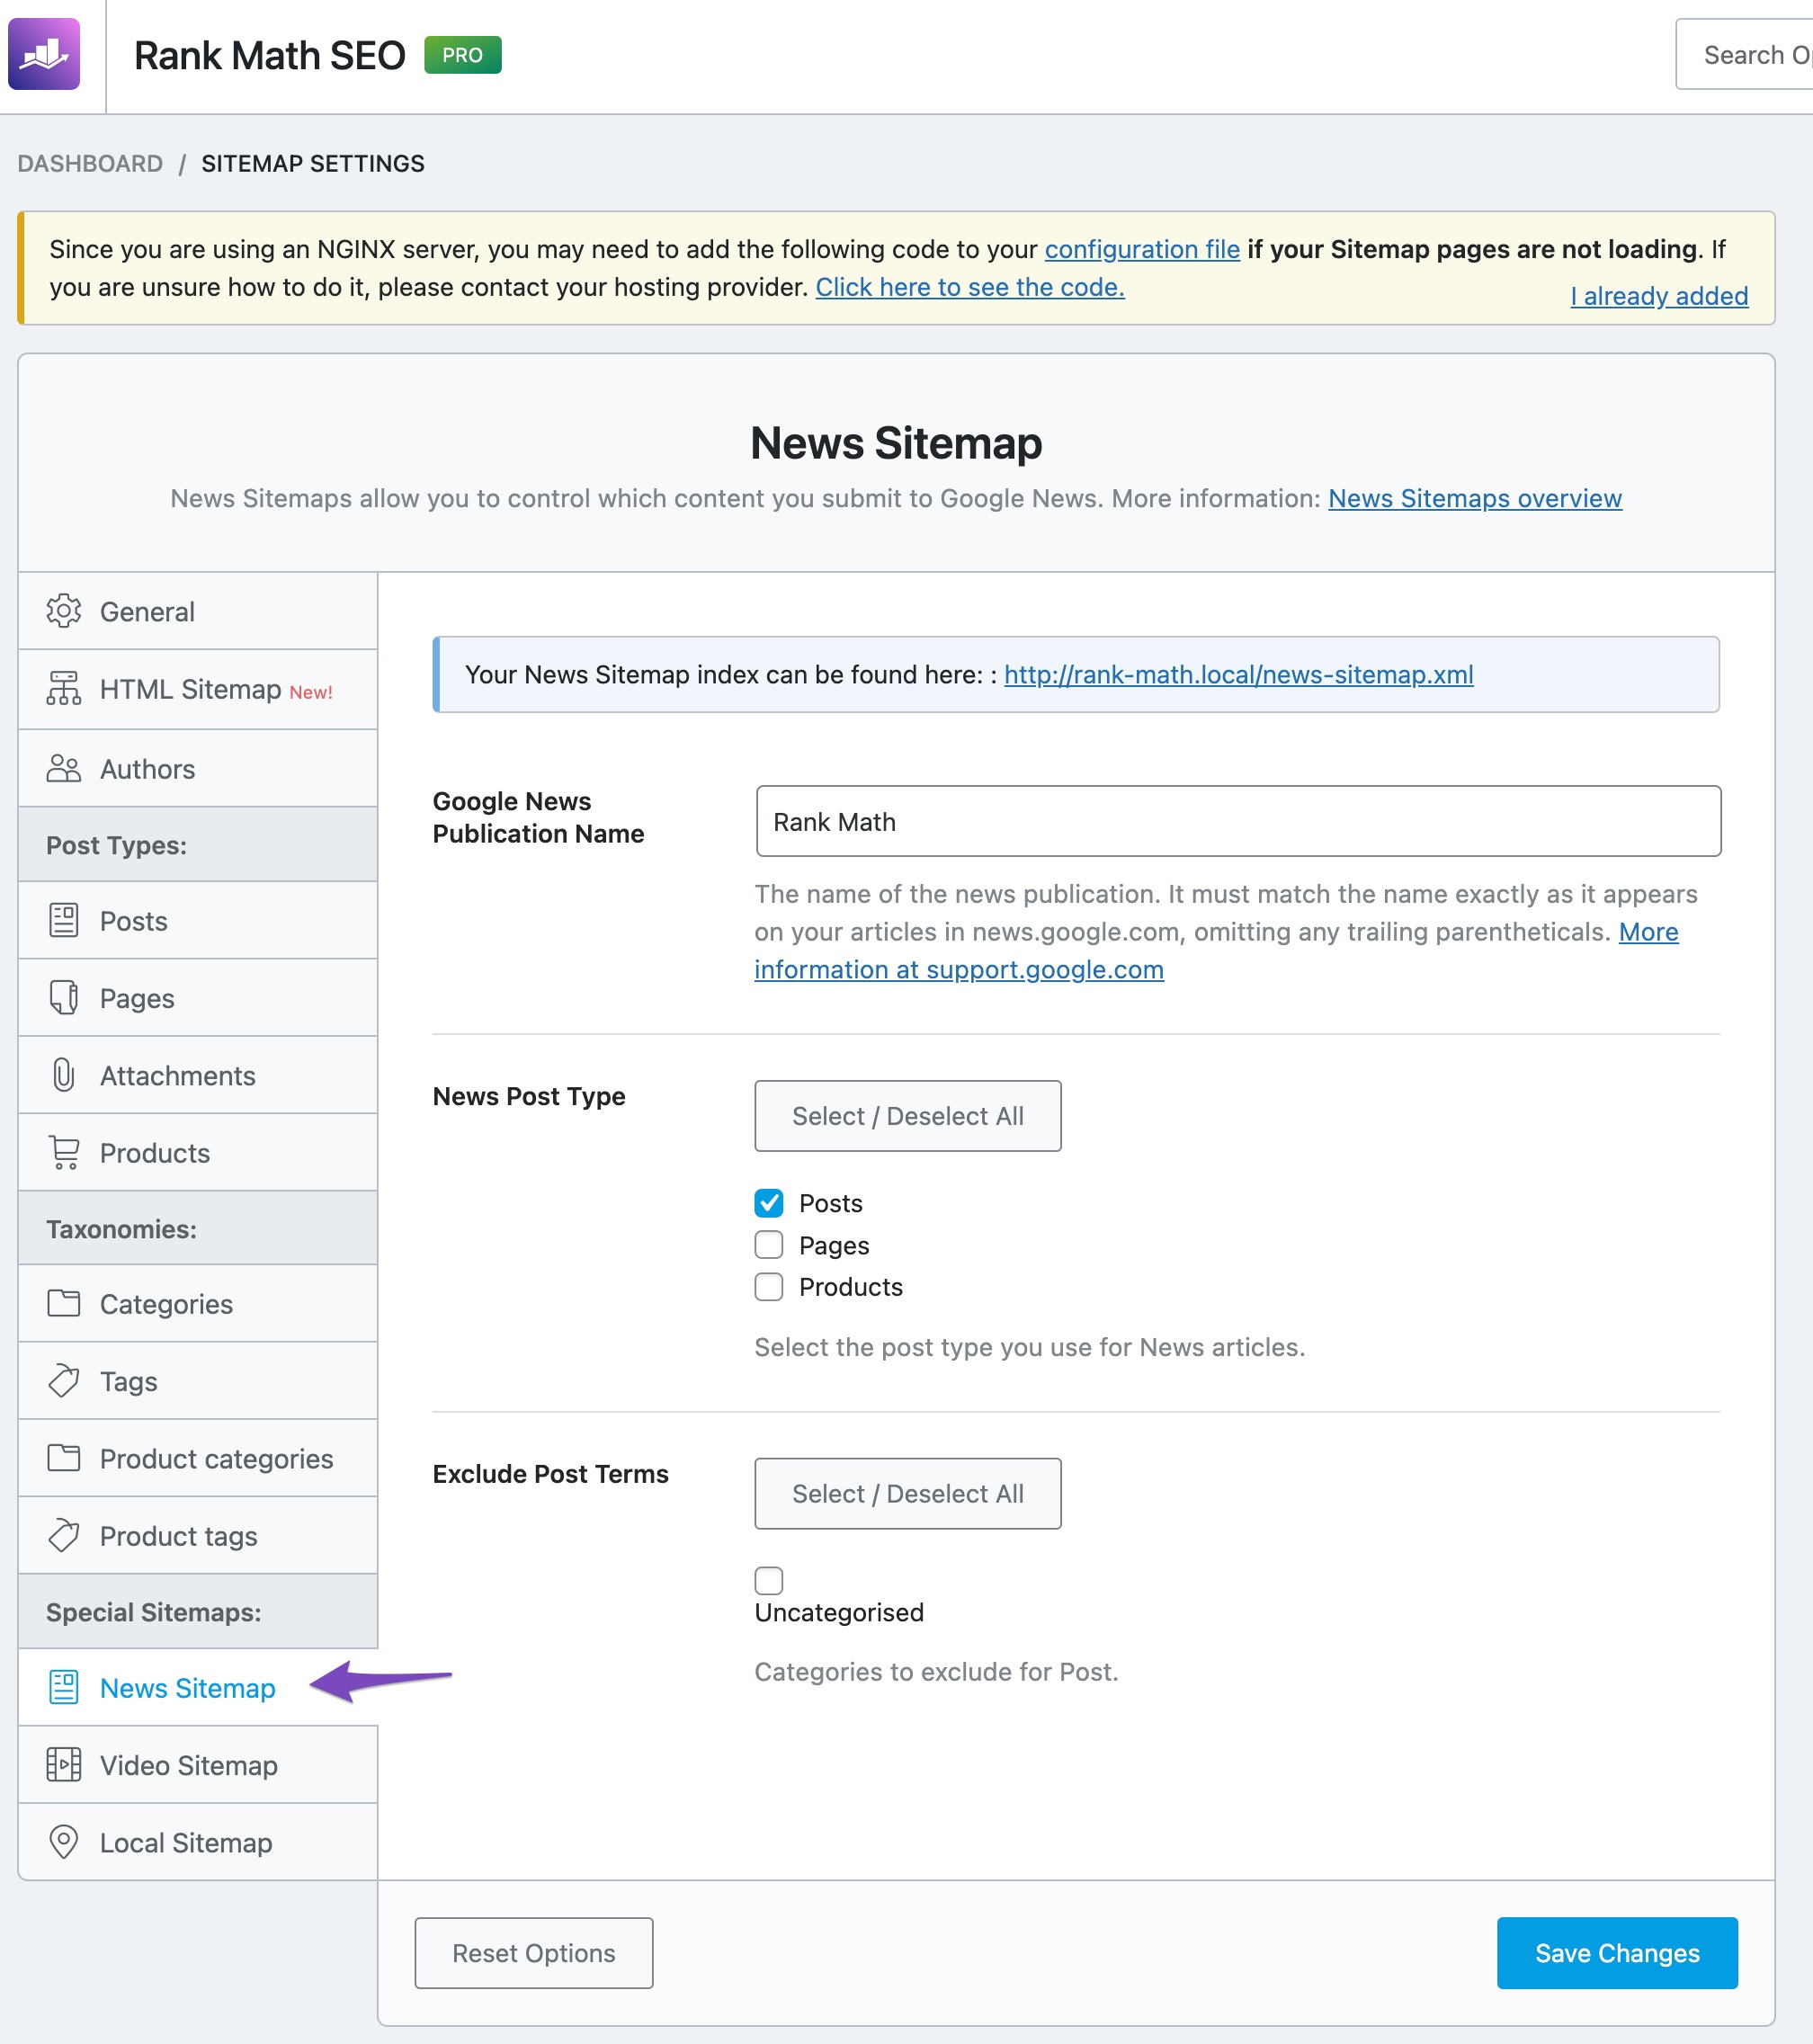Save changes to News Sitemap settings

tap(1612, 1951)
